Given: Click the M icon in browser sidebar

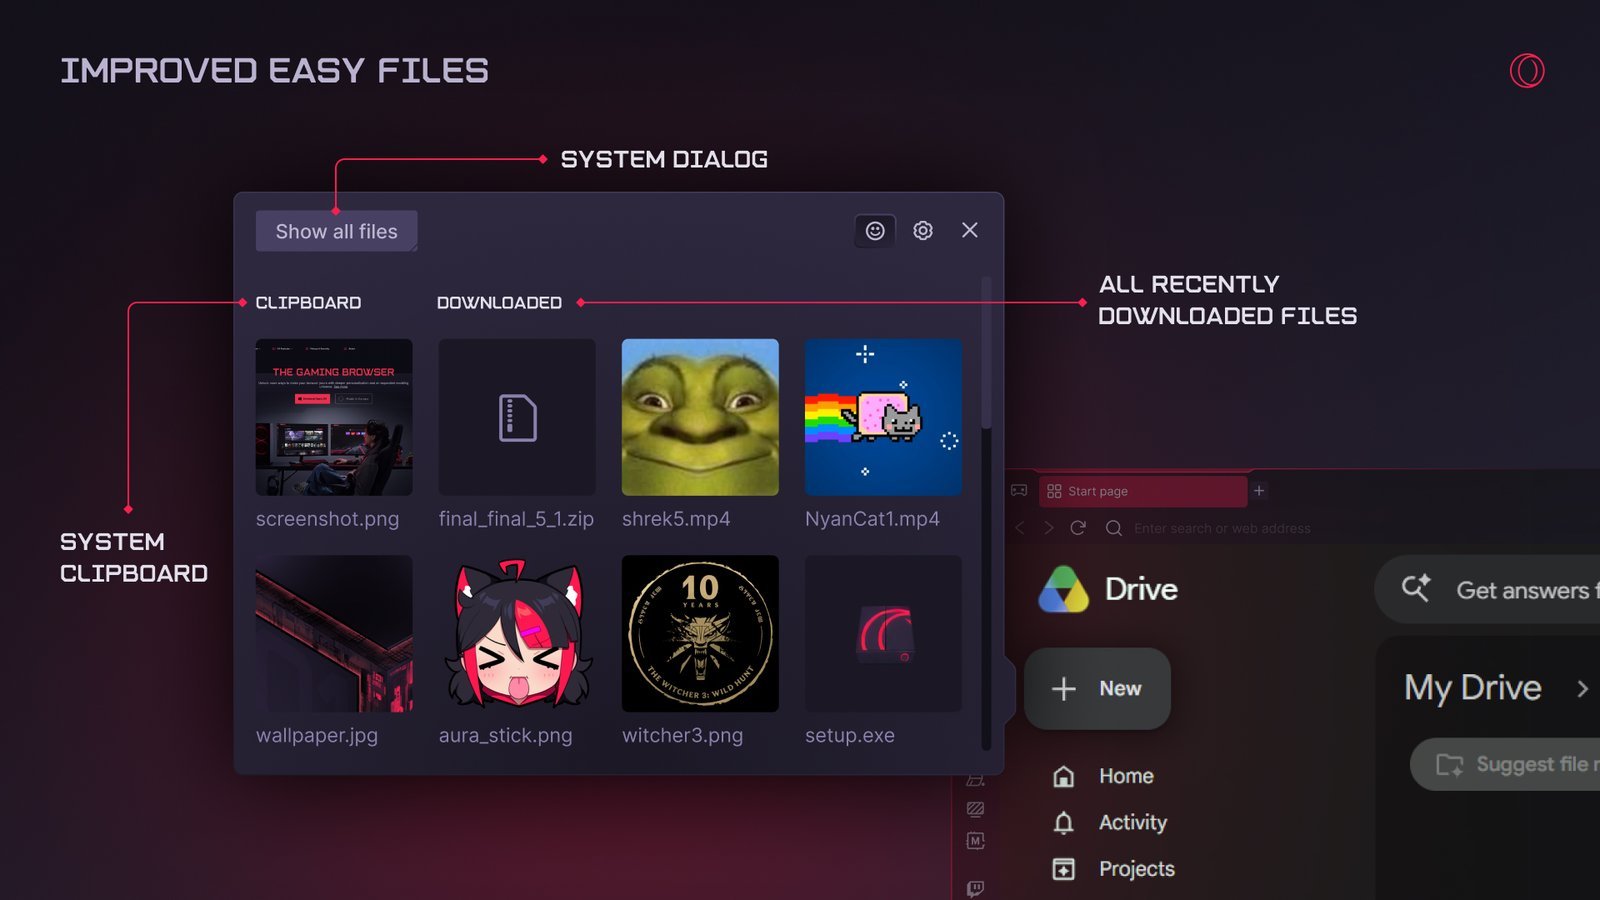Looking at the screenshot, I should (x=976, y=841).
